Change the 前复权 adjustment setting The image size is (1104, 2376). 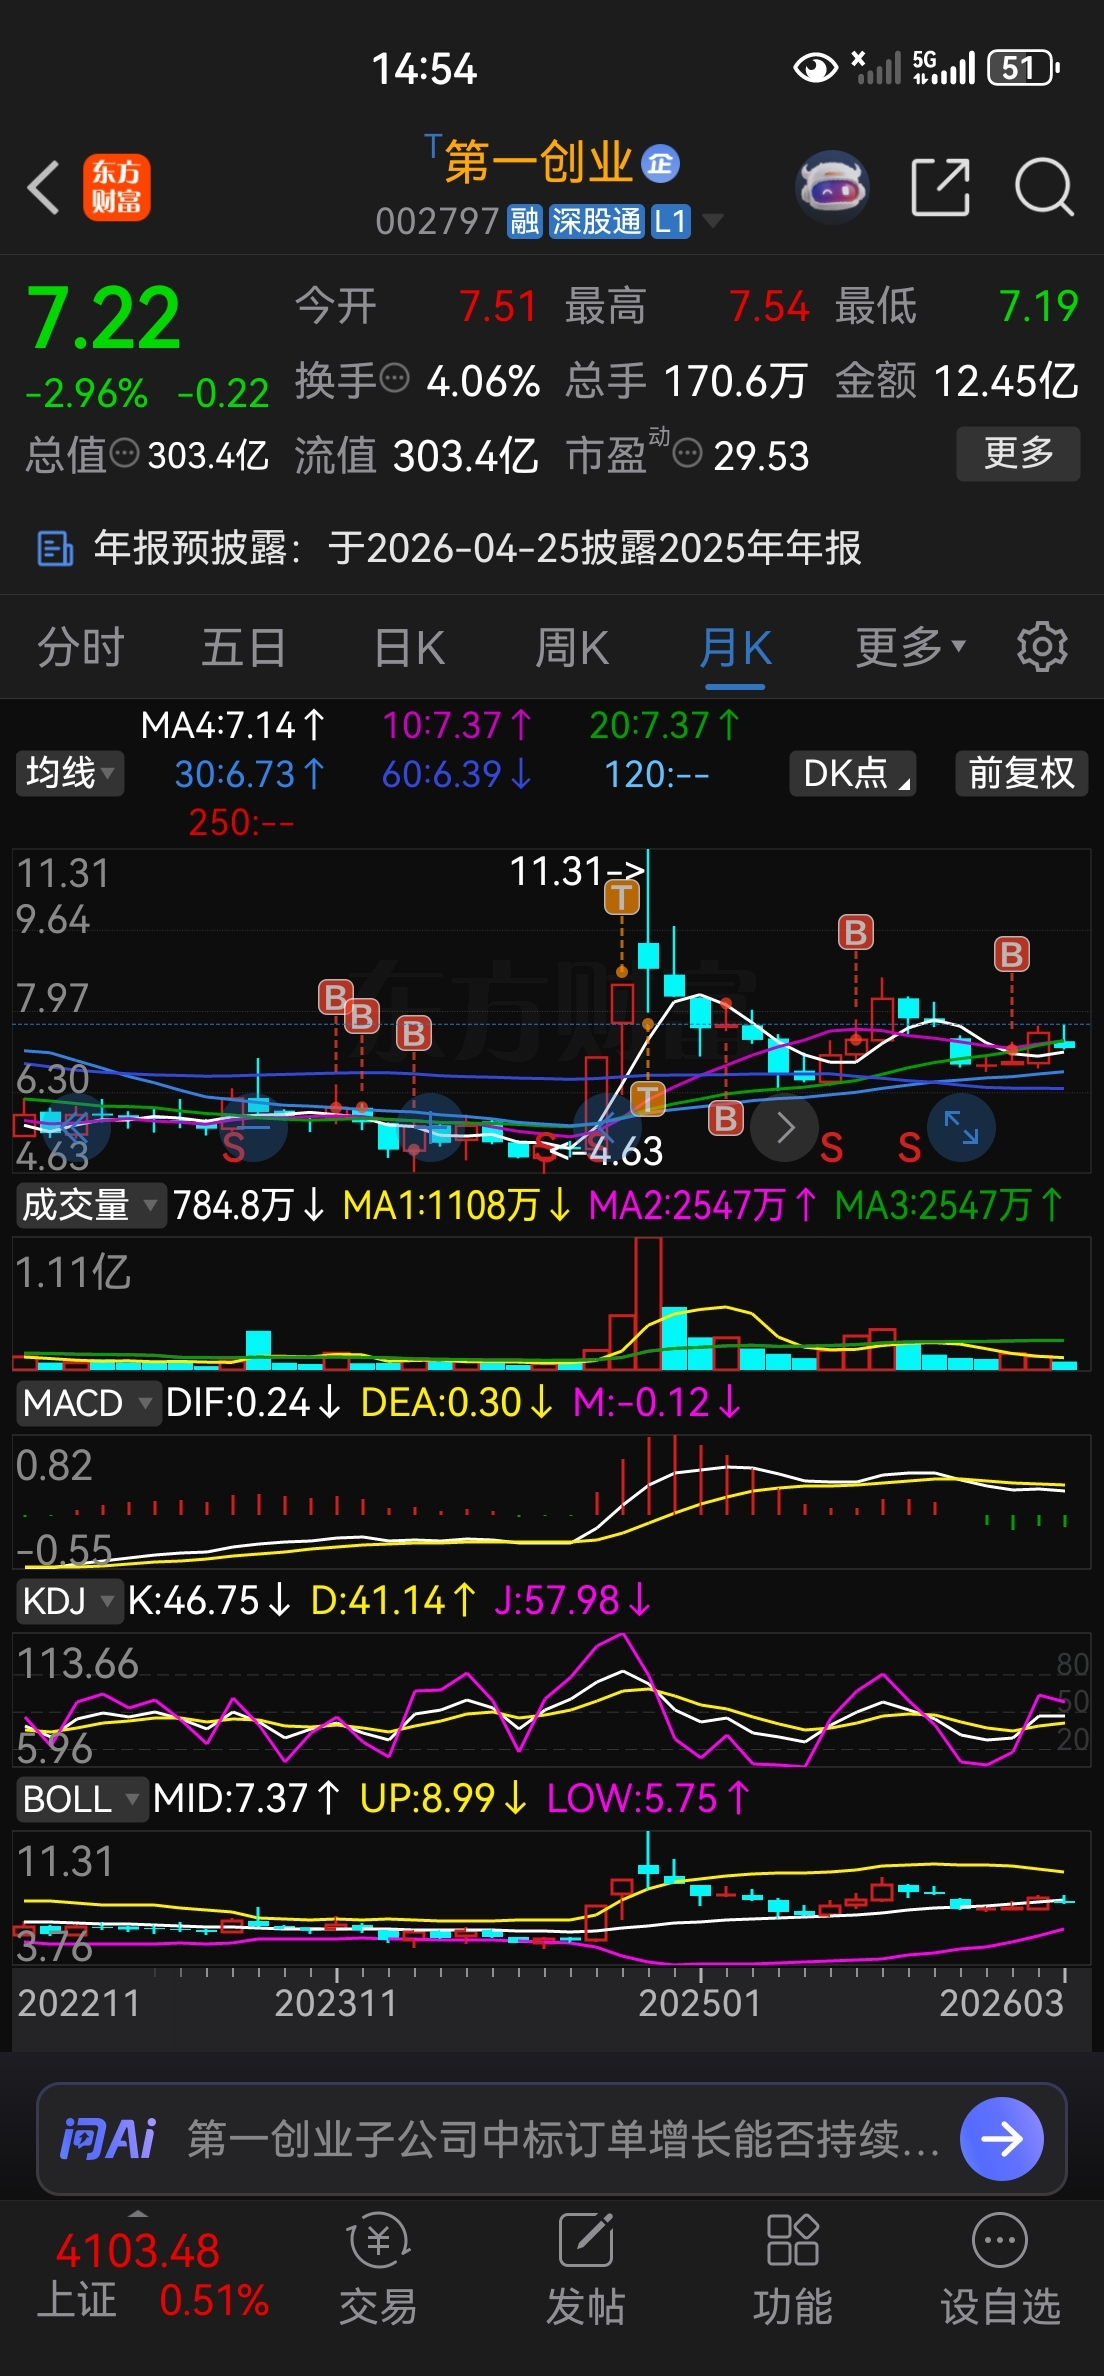[1021, 773]
